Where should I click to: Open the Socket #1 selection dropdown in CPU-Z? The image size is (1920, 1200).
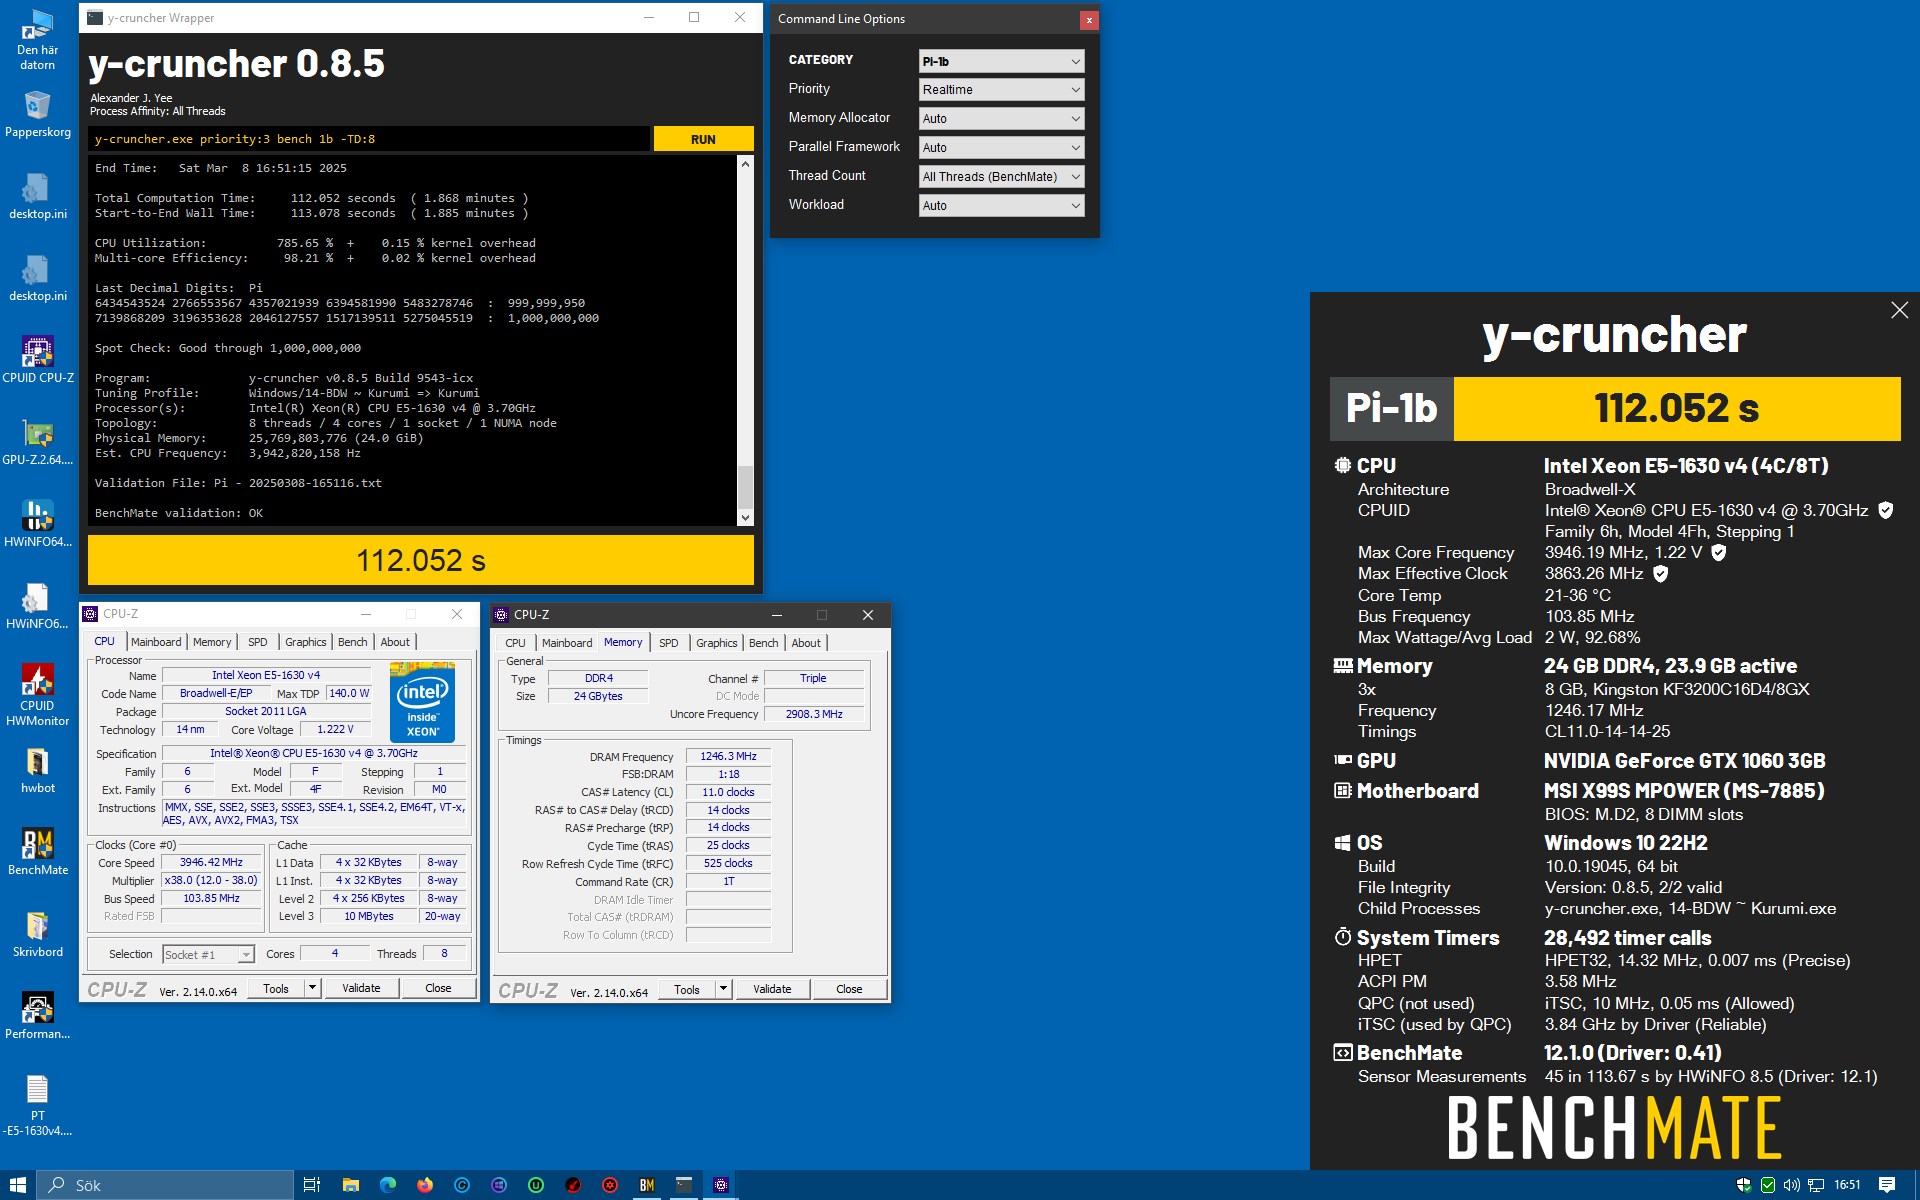tap(208, 954)
